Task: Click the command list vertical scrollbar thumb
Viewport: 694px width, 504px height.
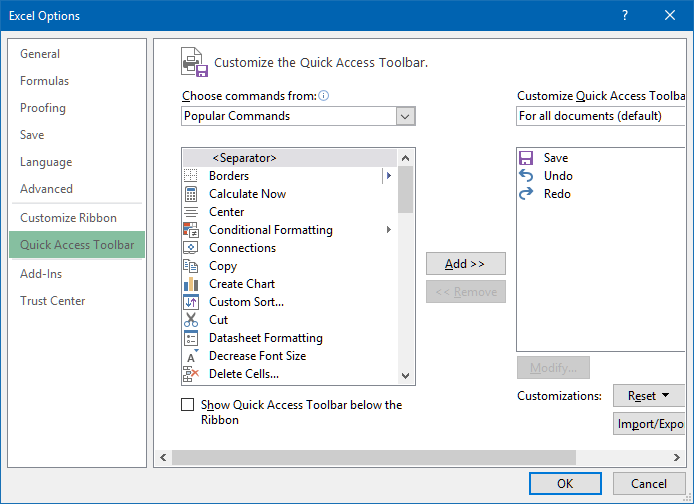Action: (405, 190)
